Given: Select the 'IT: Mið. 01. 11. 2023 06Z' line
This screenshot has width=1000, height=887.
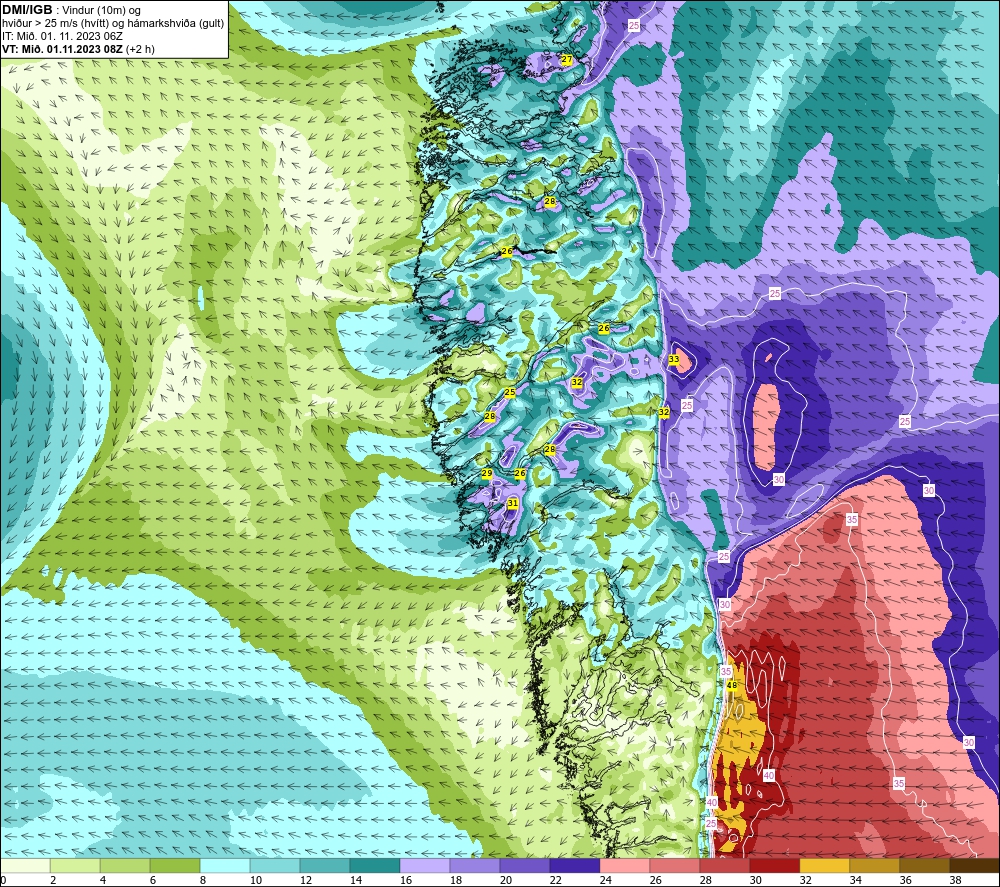Looking at the screenshot, I should [x=62, y=36].
